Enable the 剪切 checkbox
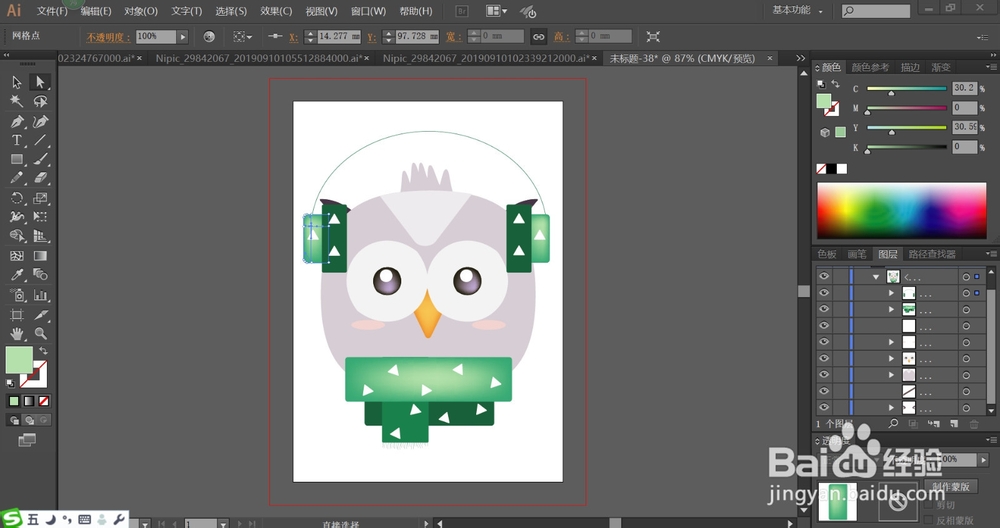The width and height of the screenshot is (1000, 528). [x=928, y=505]
